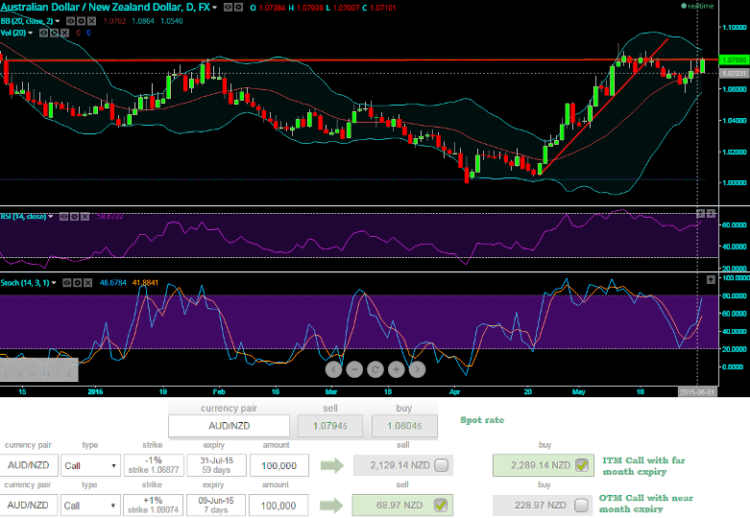The height and width of the screenshot is (518, 750).
Task: Remove the Vol (20) indicator
Action: [x=66, y=32]
